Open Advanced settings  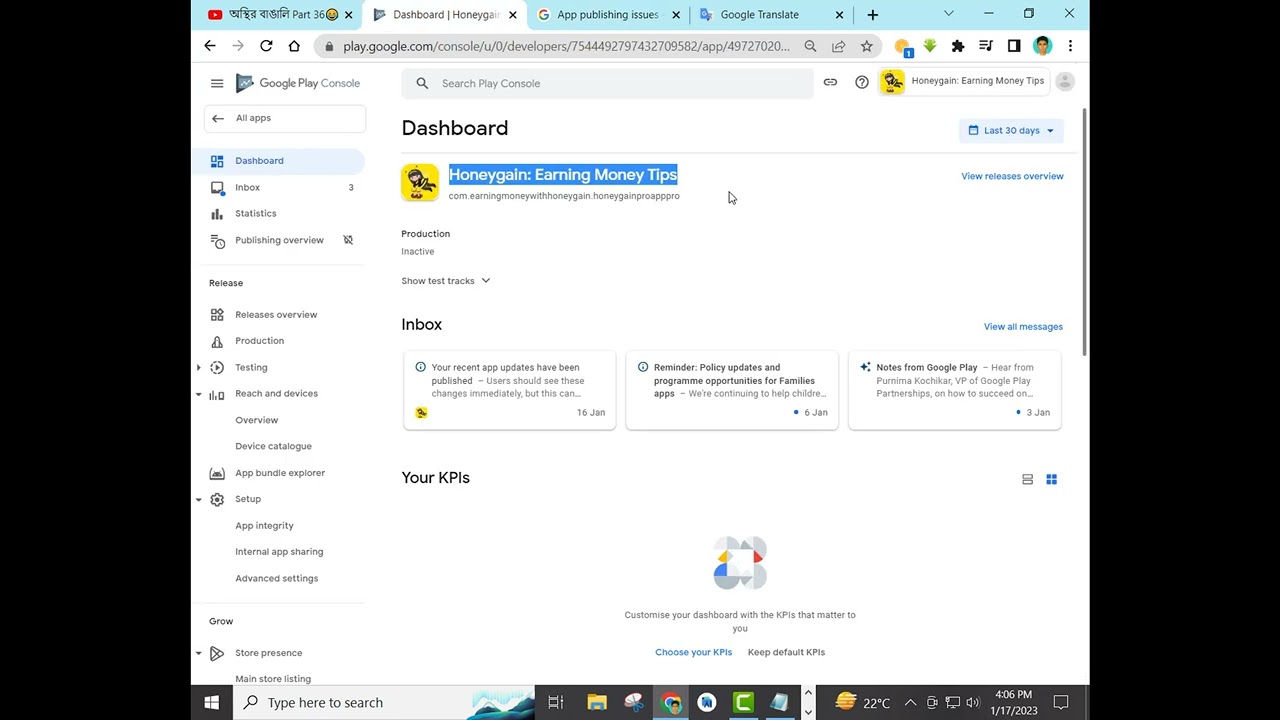tap(276, 579)
